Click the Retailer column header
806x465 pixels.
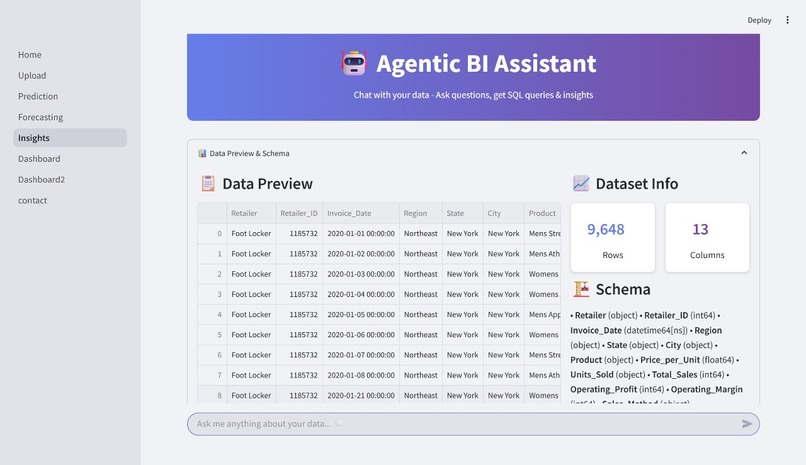tap(251, 213)
